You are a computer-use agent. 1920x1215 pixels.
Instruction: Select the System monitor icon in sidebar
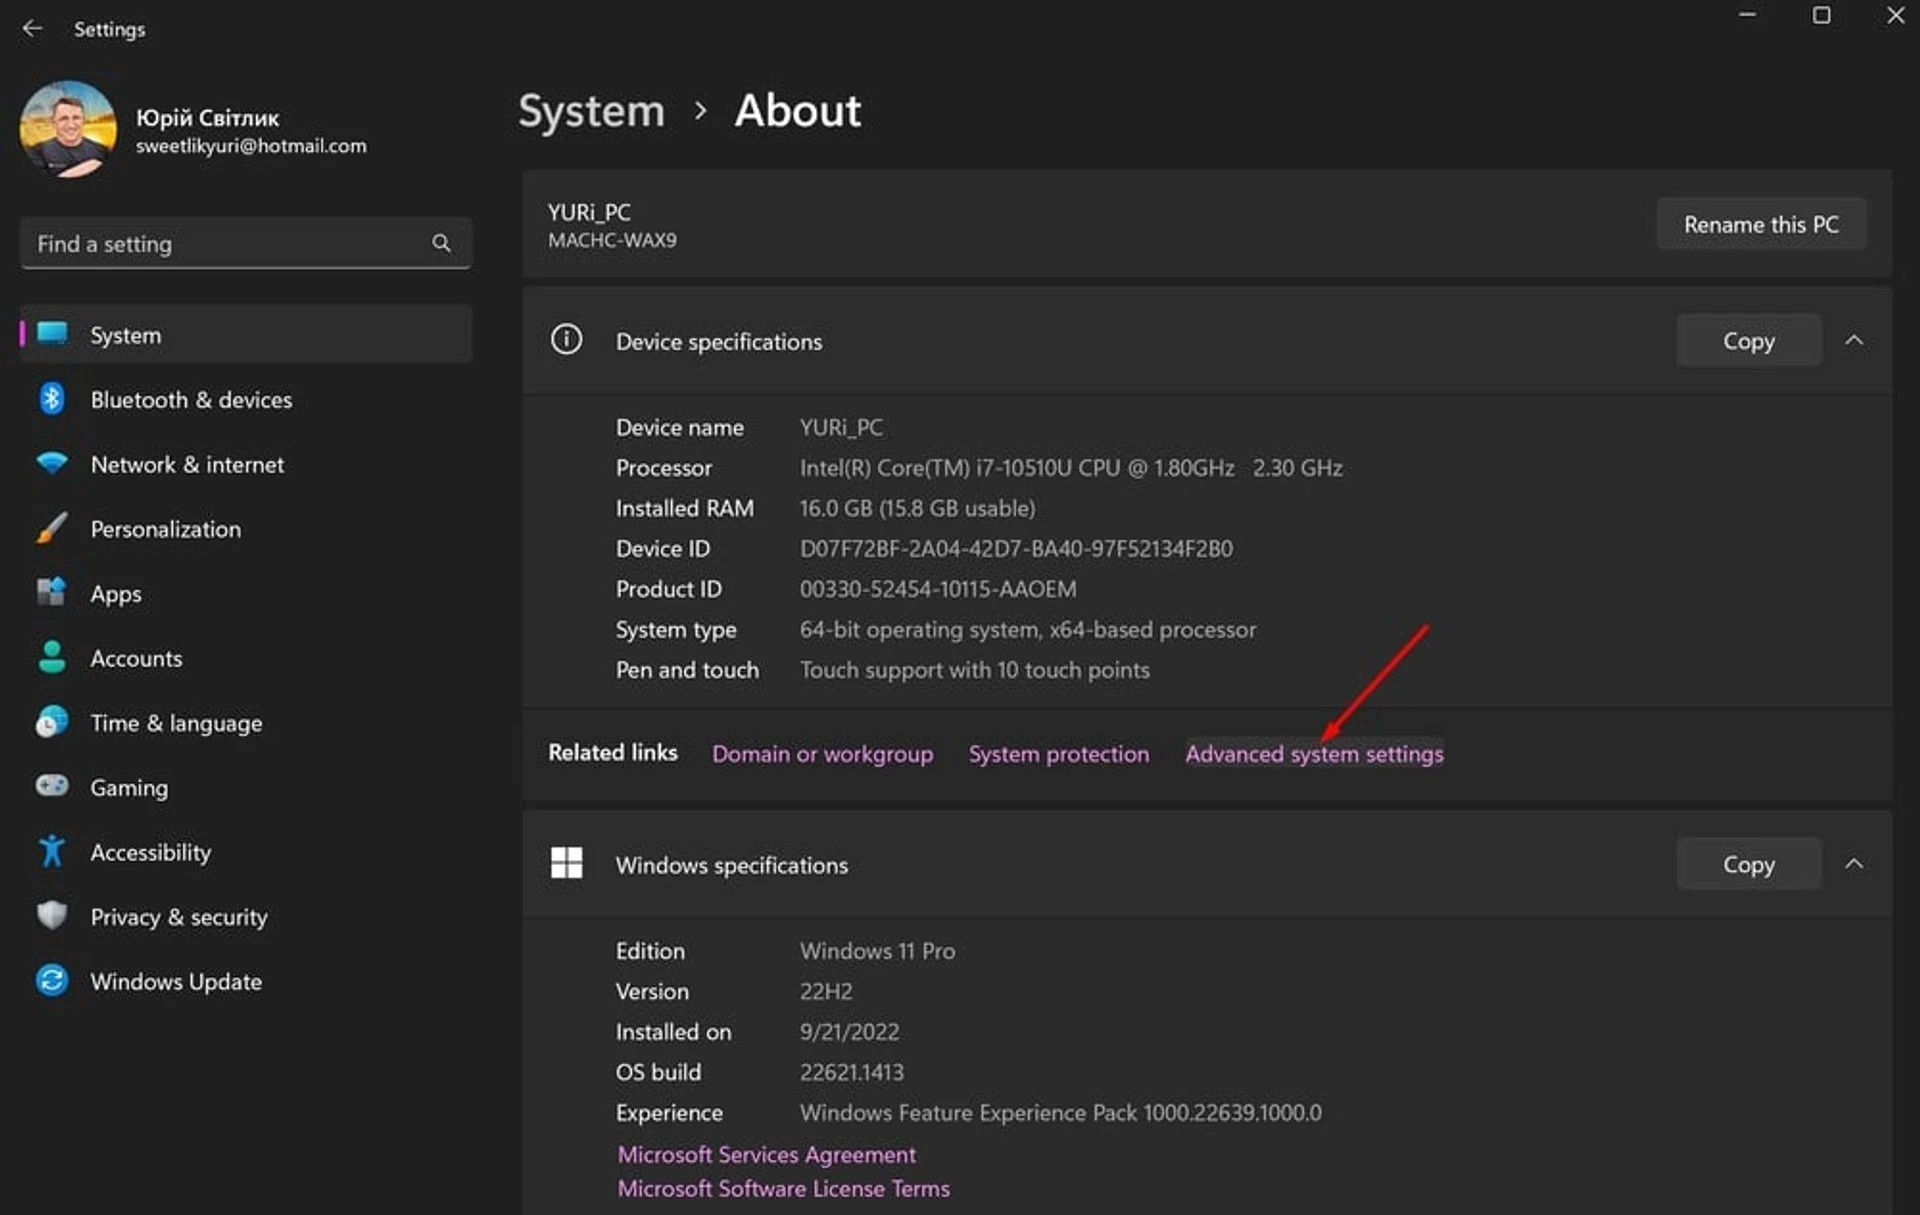pos(52,334)
